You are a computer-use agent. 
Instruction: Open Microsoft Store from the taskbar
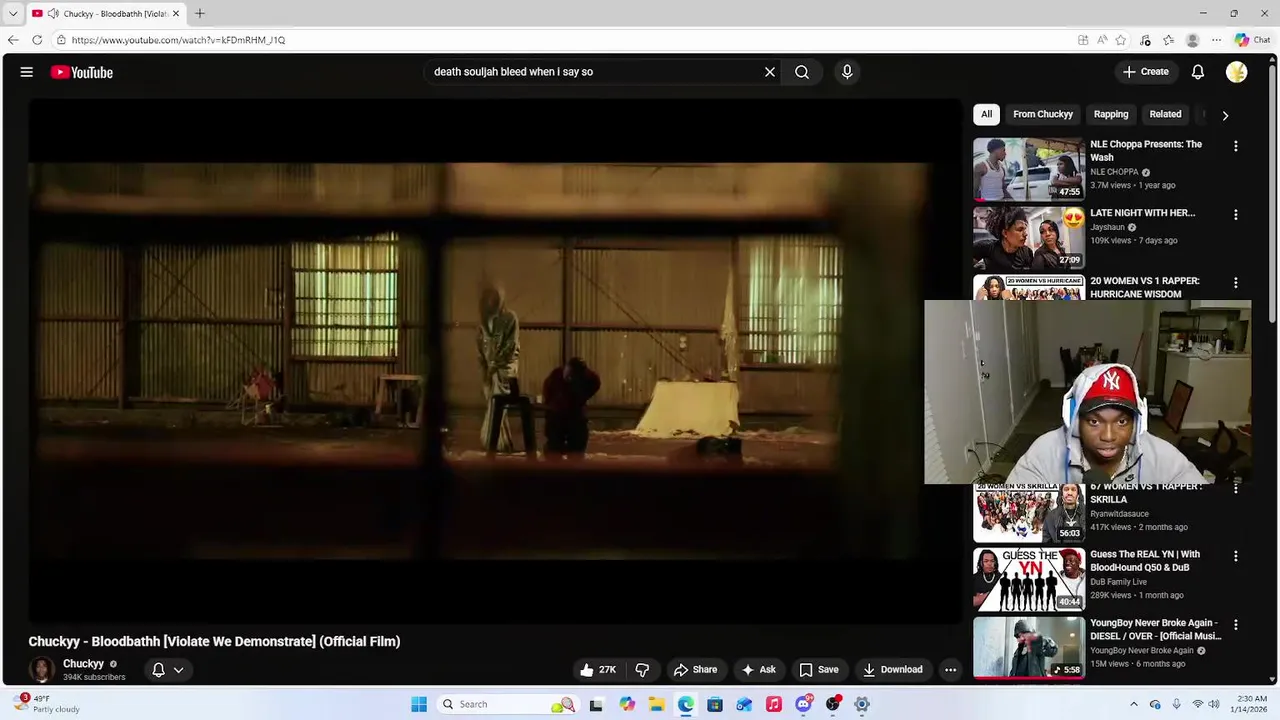coord(715,704)
